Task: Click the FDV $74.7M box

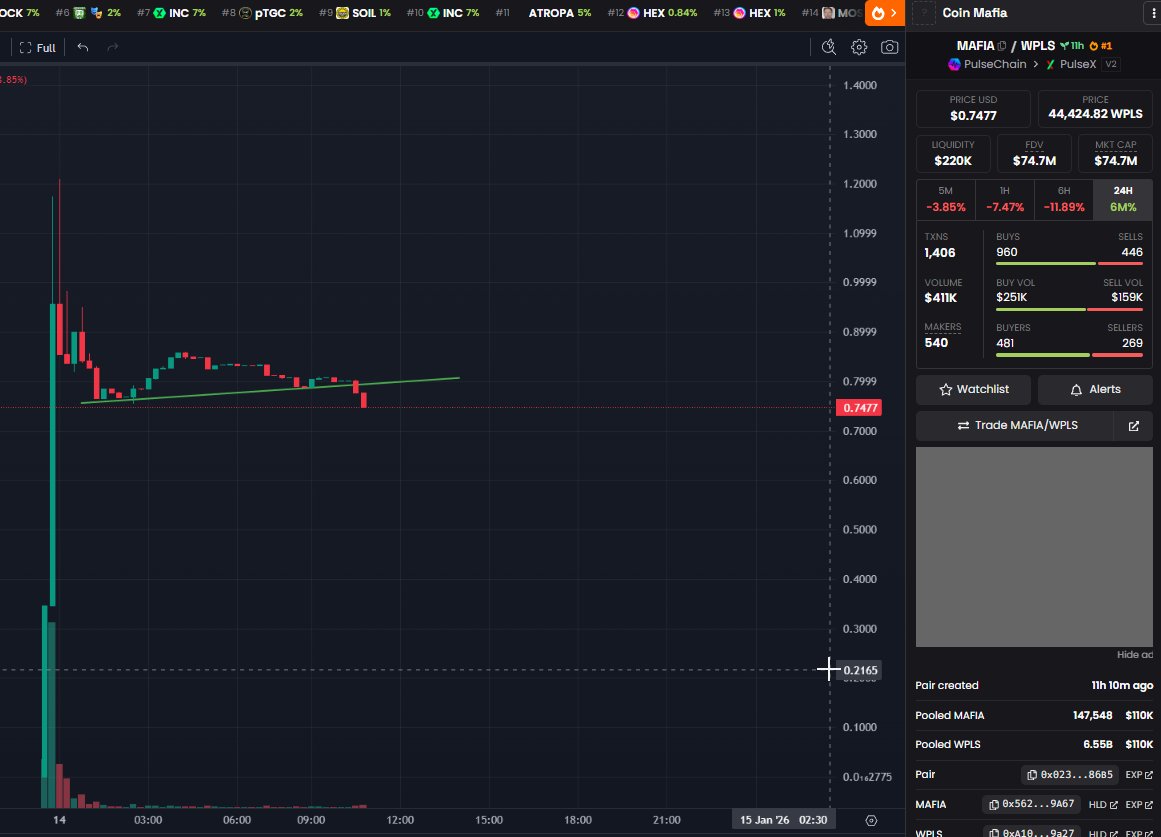Action: coord(1034,153)
